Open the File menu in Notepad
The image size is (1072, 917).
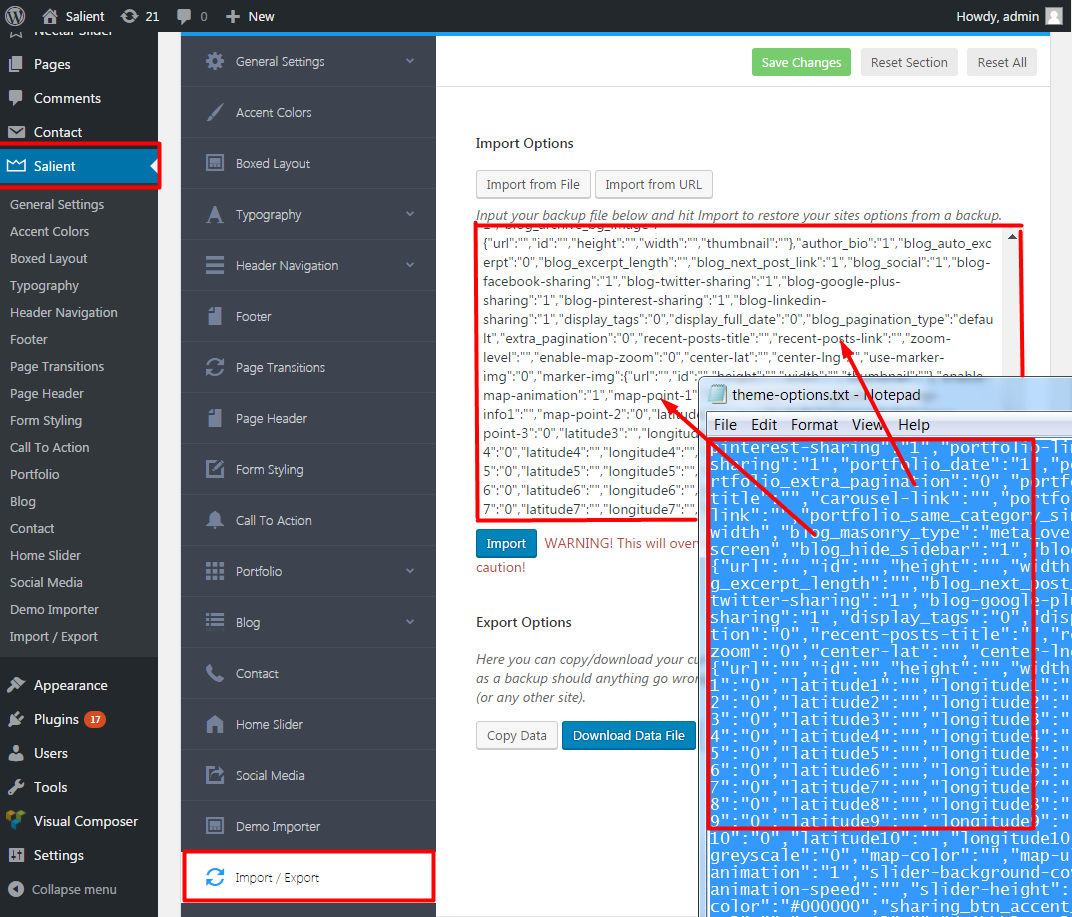point(725,425)
